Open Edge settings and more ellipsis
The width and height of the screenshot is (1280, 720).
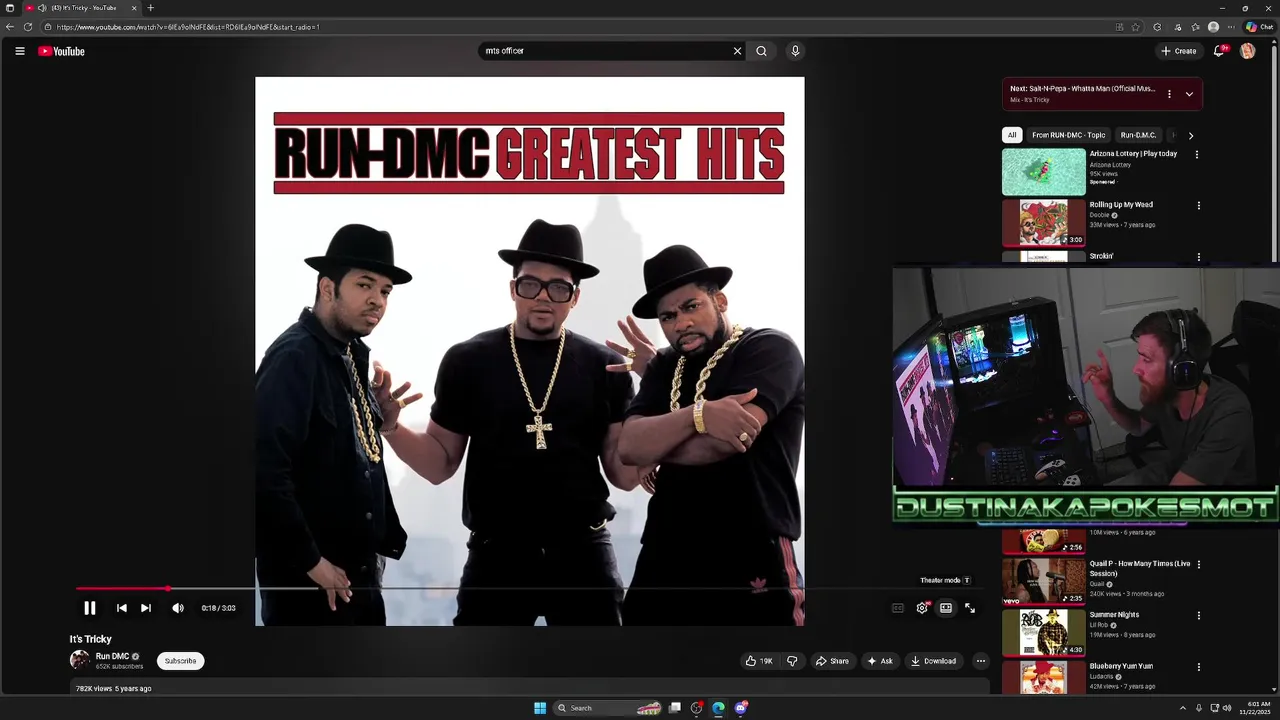click(x=1231, y=27)
